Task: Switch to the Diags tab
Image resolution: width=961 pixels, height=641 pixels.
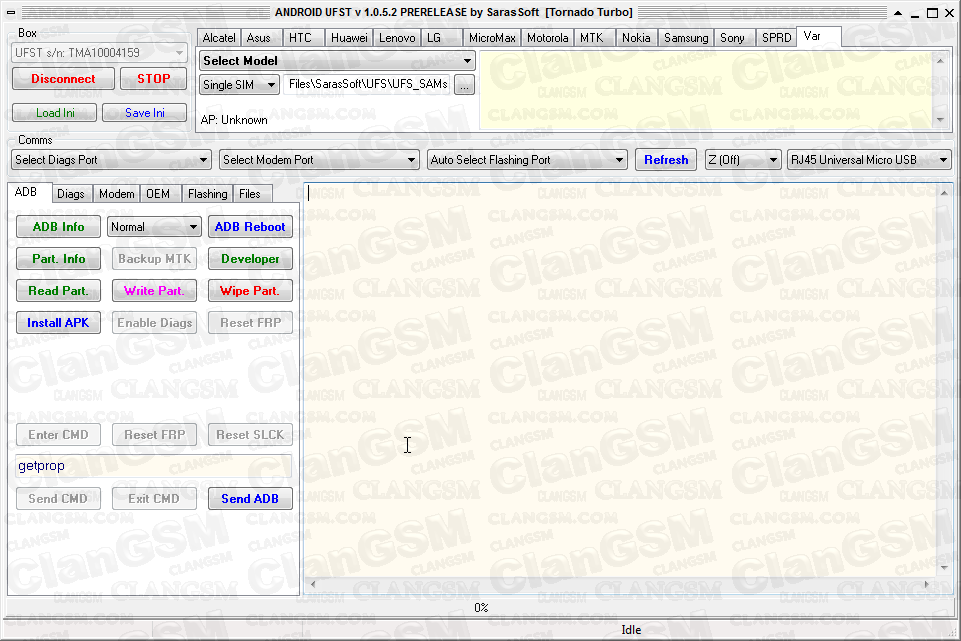Action: [71, 194]
